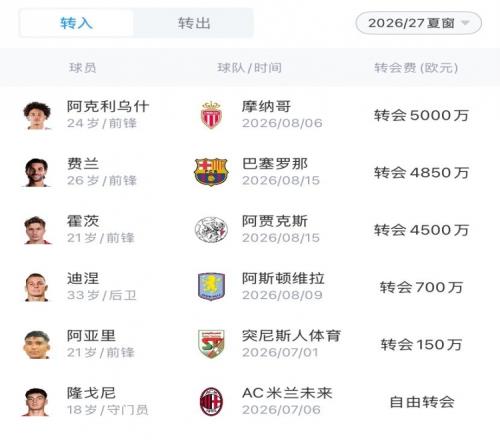Click team name 巴塞罗那

click(275, 164)
